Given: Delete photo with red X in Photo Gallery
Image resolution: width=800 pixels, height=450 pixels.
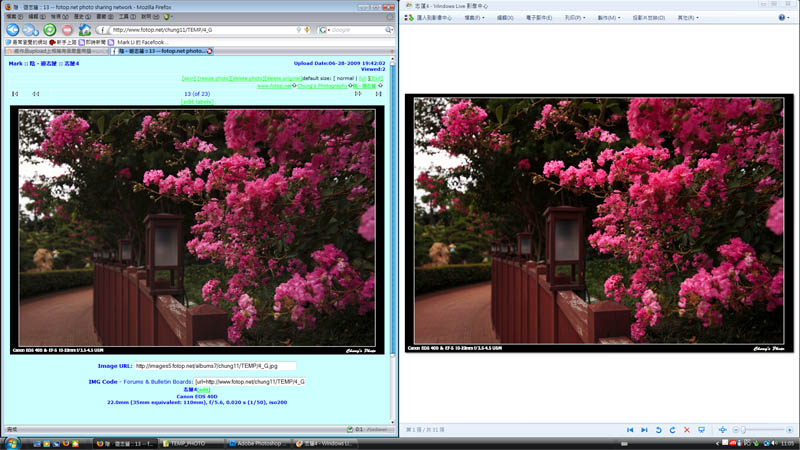Looking at the screenshot, I should (687, 430).
